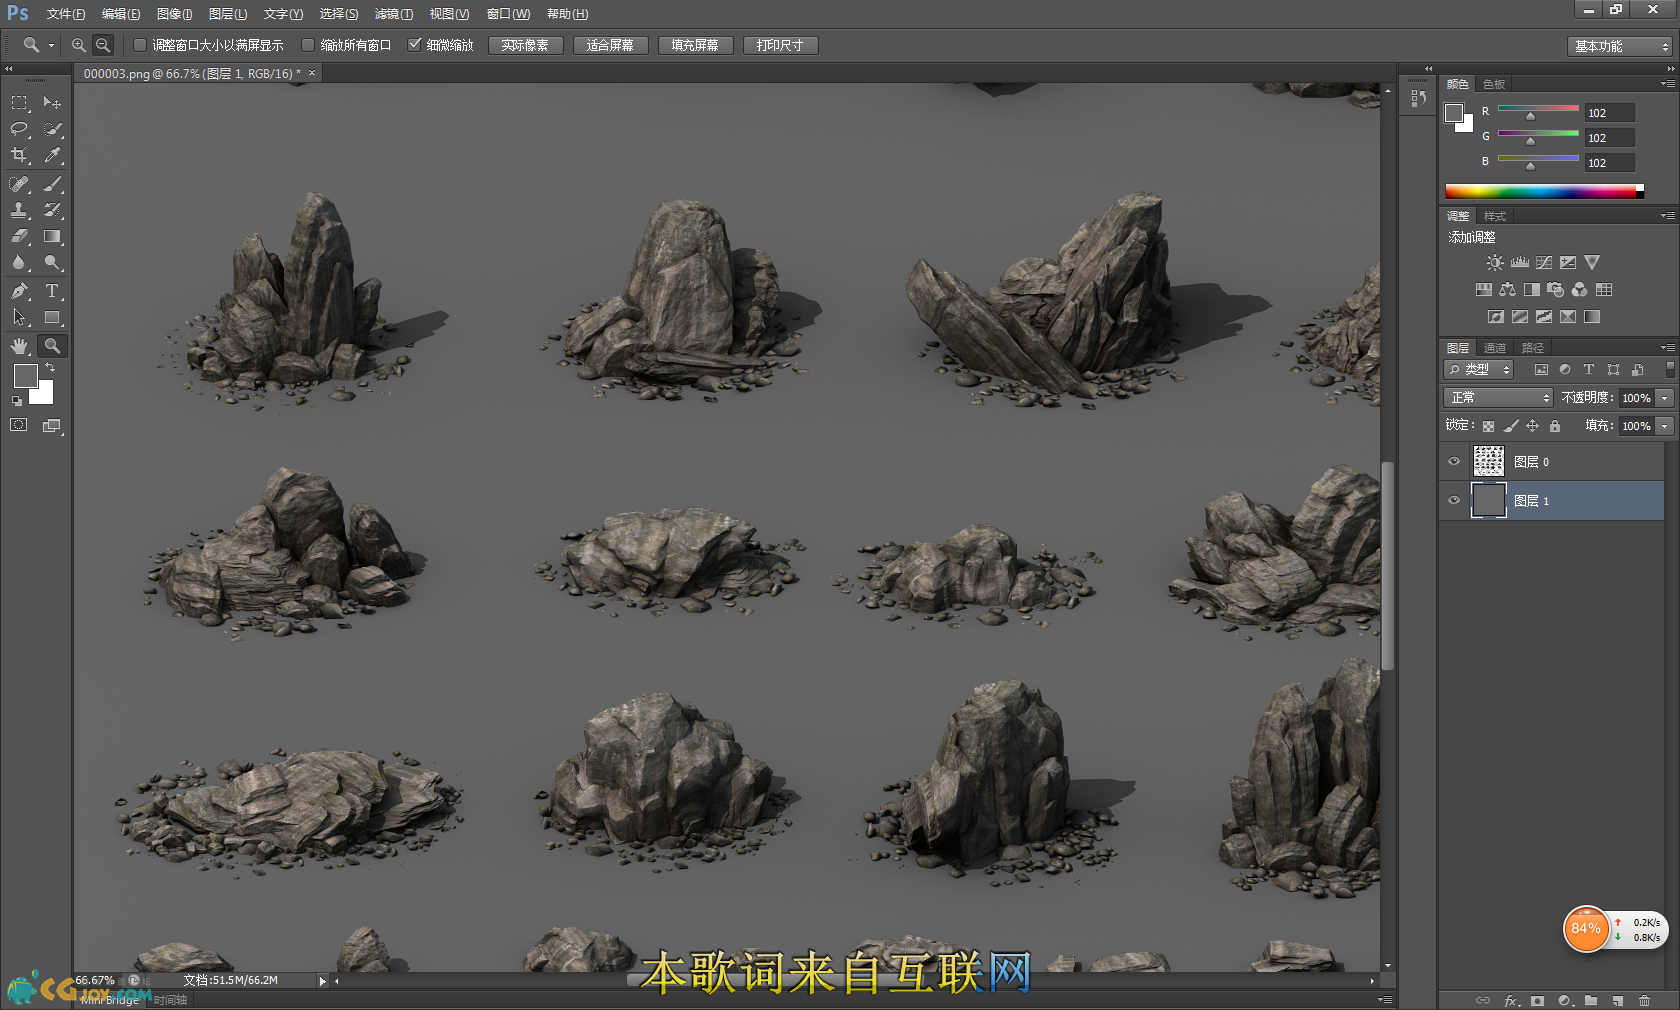
Task: Open the History panel icon
Action: (1418, 98)
